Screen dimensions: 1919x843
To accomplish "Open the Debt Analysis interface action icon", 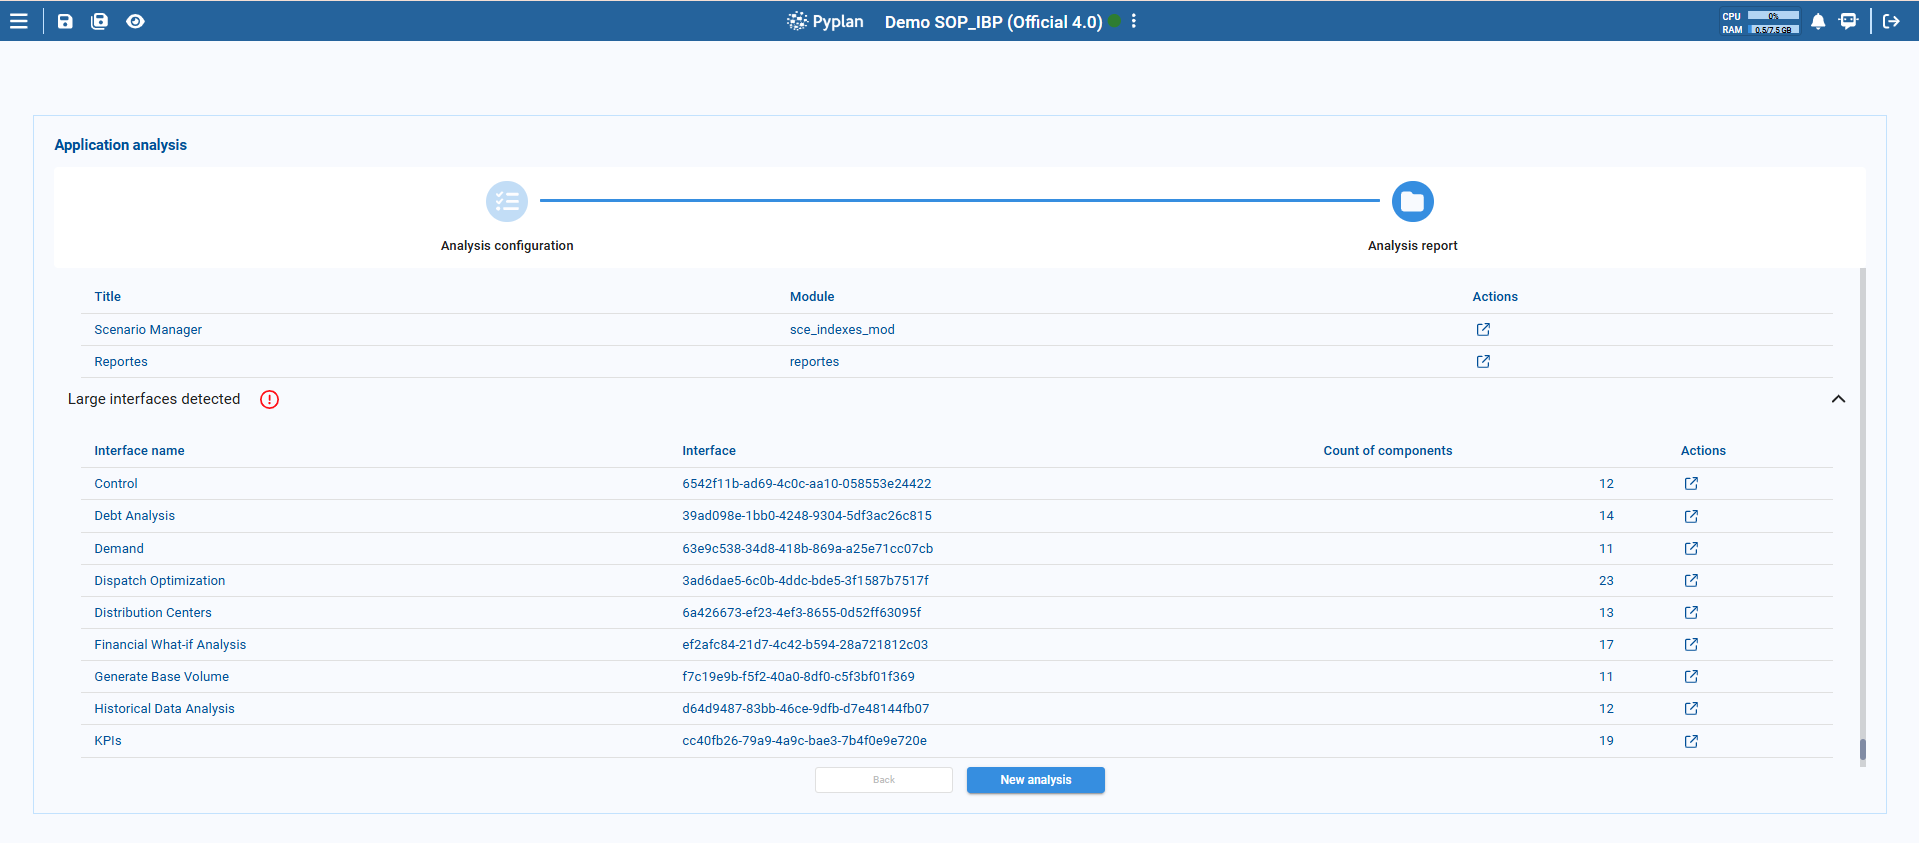I will click(1691, 516).
